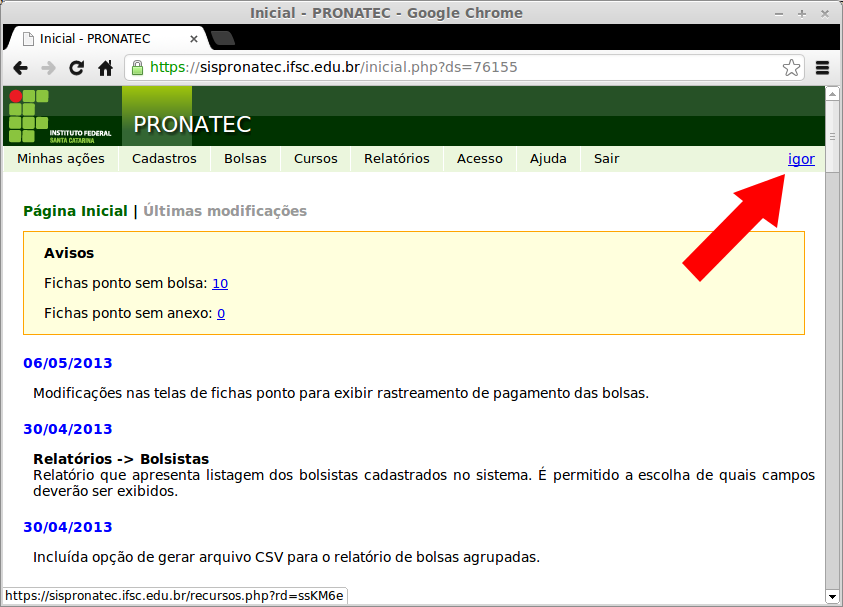Open the browser home page
Viewport: 843px width, 607px height.
tap(104, 67)
